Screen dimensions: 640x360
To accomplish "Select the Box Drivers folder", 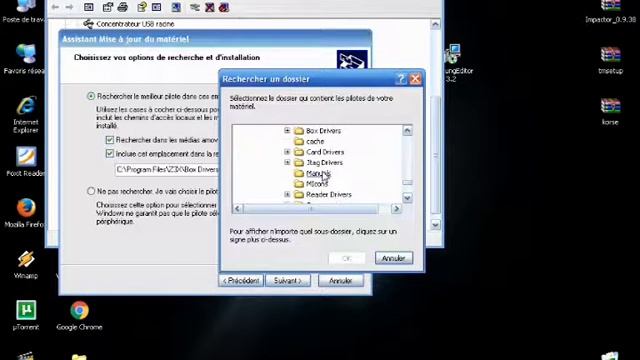I will point(323,131).
